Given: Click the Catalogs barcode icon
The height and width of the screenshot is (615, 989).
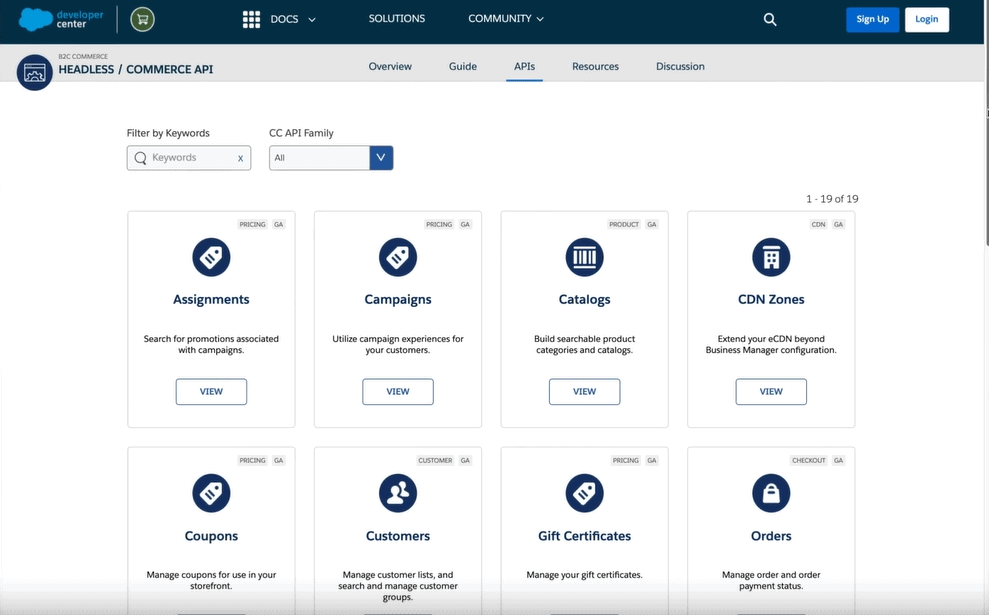Looking at the screenshot, I should tap(585, 257).
